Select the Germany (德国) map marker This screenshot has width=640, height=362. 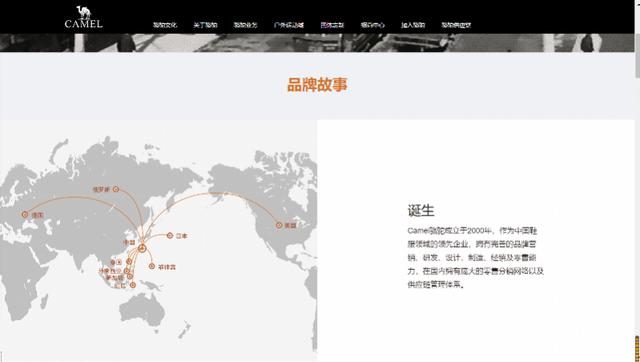(x=25, y=214)
